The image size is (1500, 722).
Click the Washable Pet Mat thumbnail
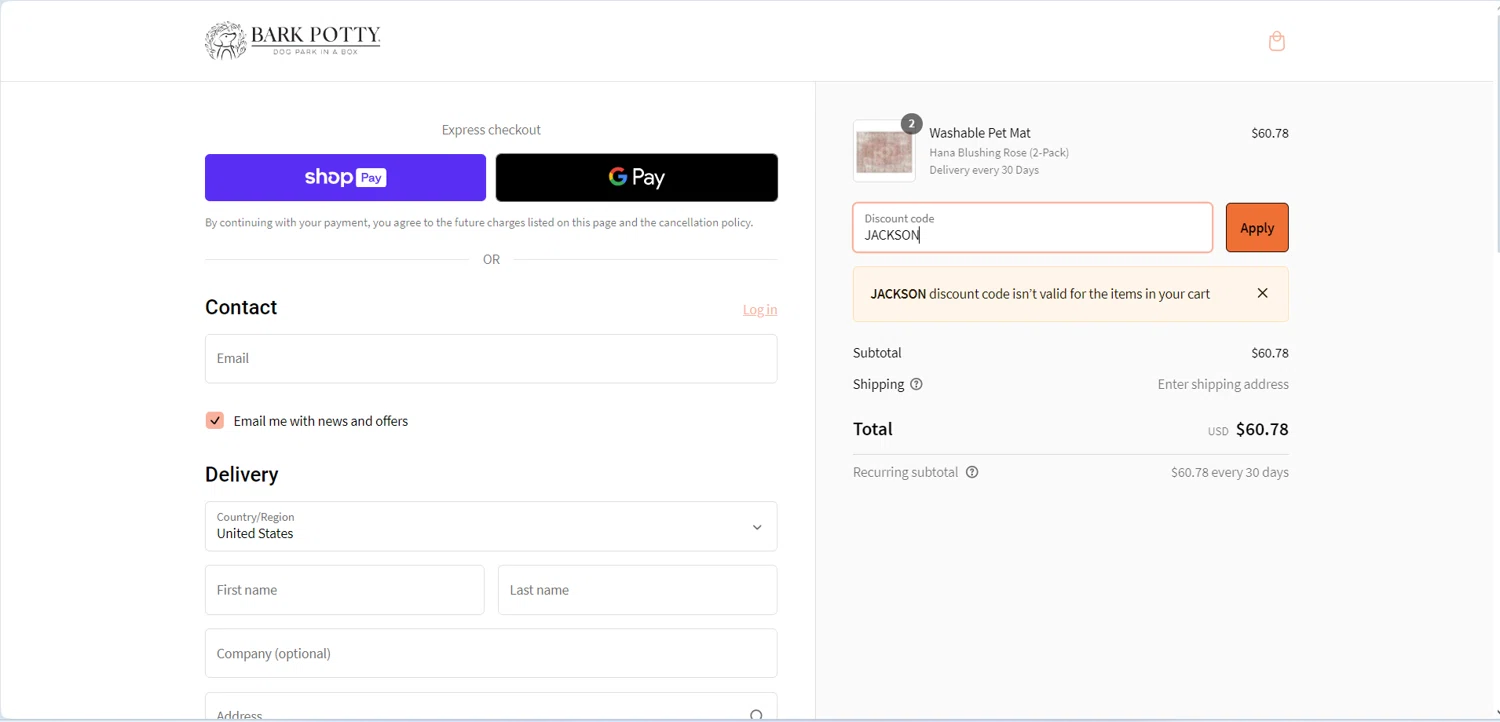click(x=884, y=151)
